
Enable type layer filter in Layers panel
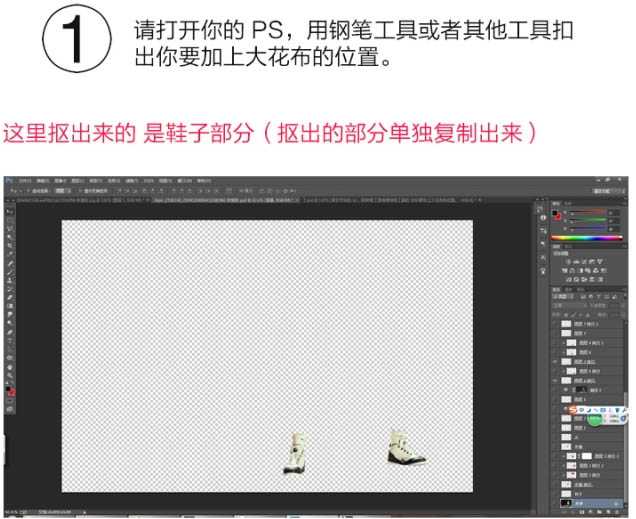coord(598,296)
